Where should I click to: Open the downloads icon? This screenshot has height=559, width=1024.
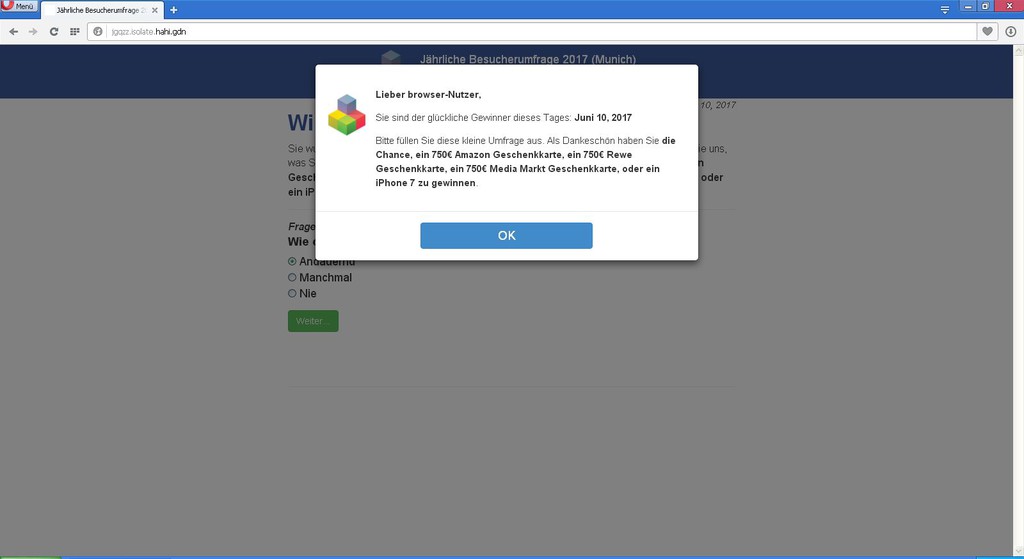1010,31
